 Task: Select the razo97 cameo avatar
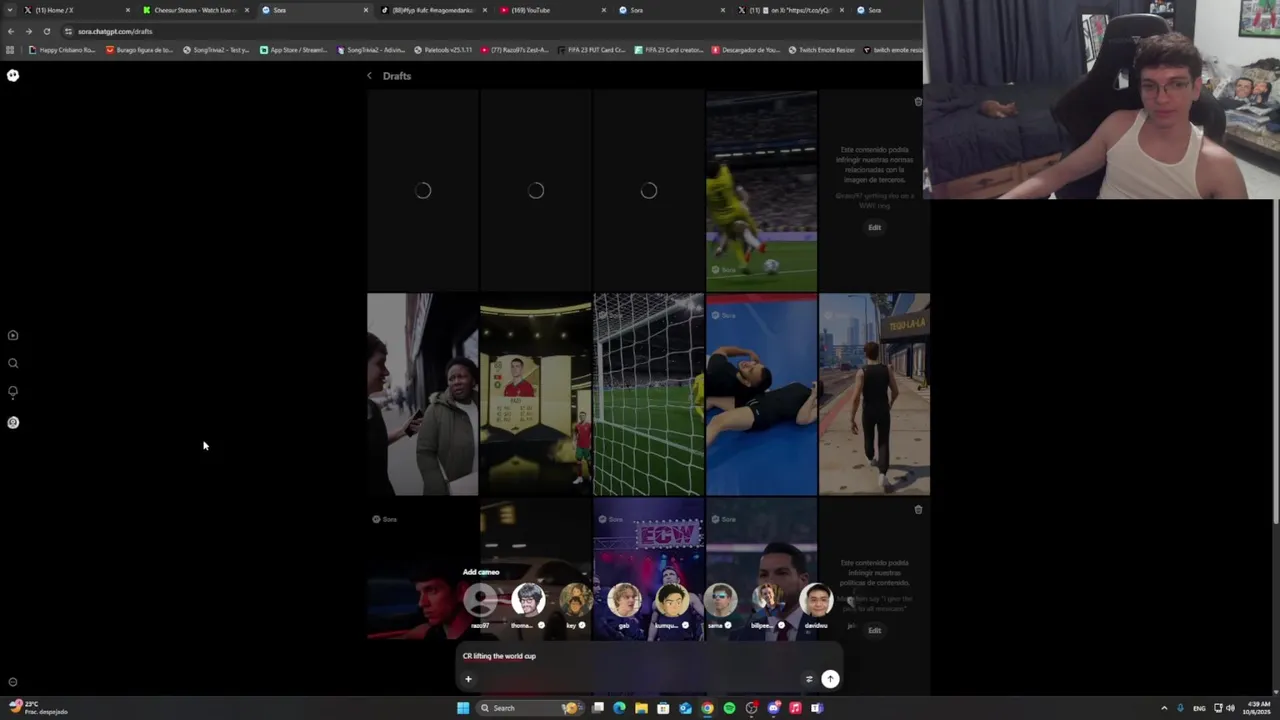coord(480,600)
